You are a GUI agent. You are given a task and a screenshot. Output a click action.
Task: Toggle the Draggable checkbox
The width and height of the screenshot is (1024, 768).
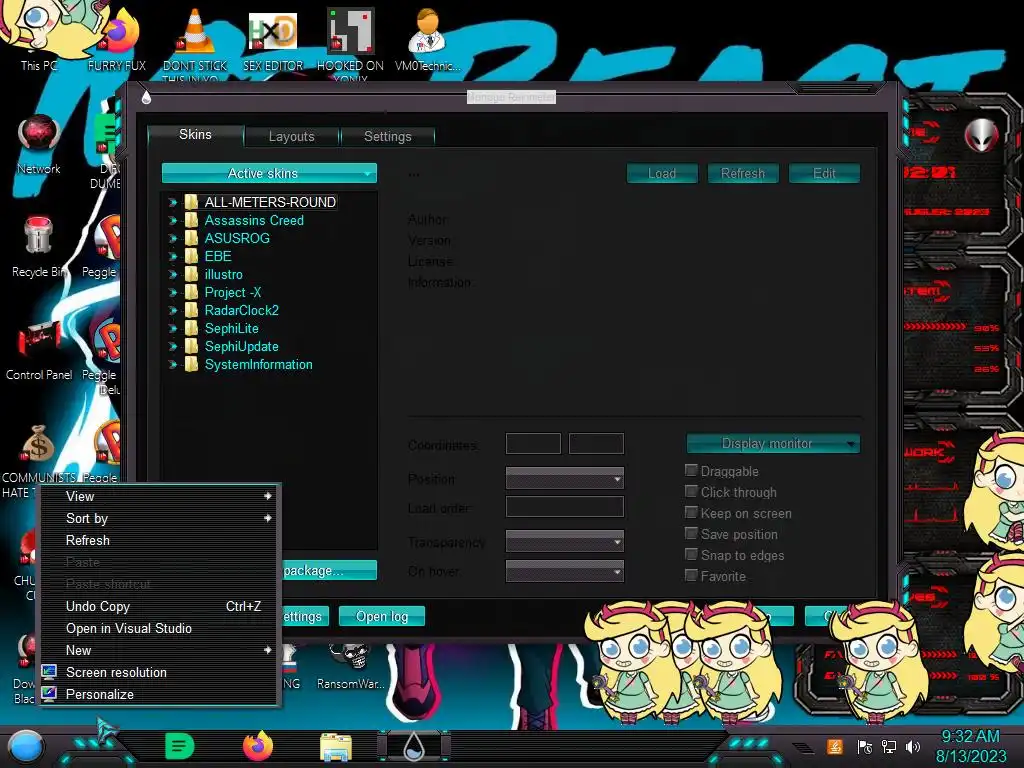(691, 470)
